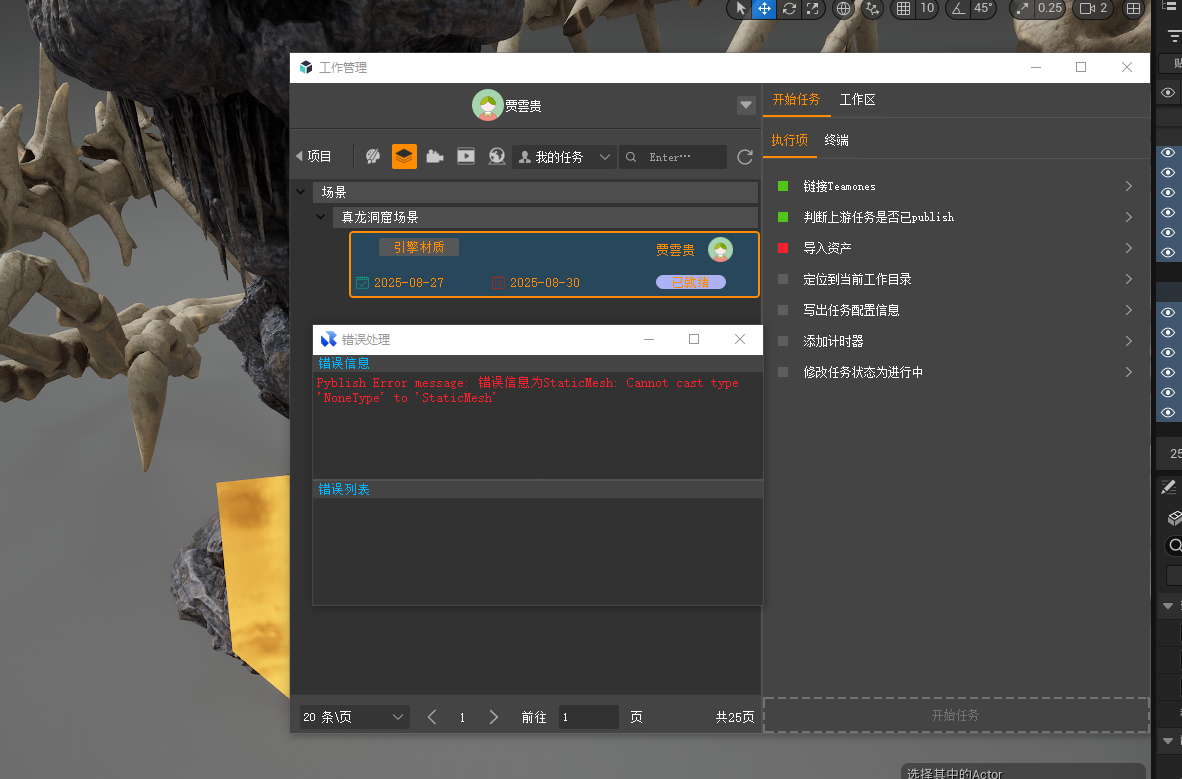This screenshot has width=1182, height=779.
Task: Select the translate (move) tool in viewport
Action: click(x=764, y=9)
